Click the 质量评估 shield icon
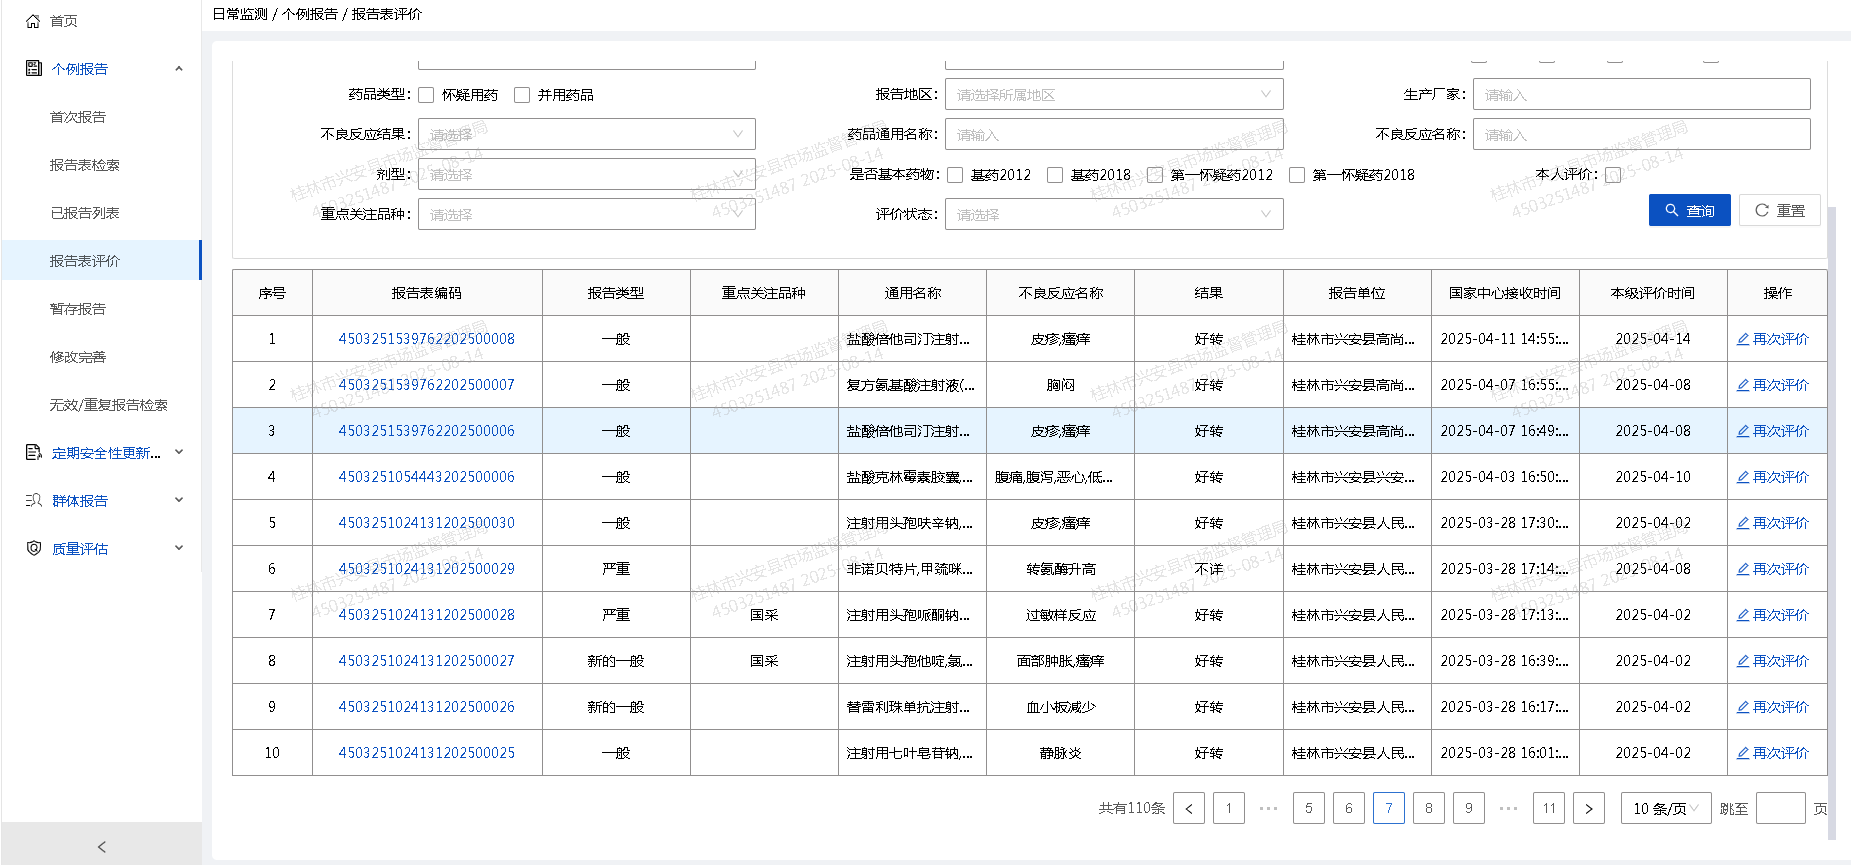Screen dimensions: 1851x865 pos(33,549)
